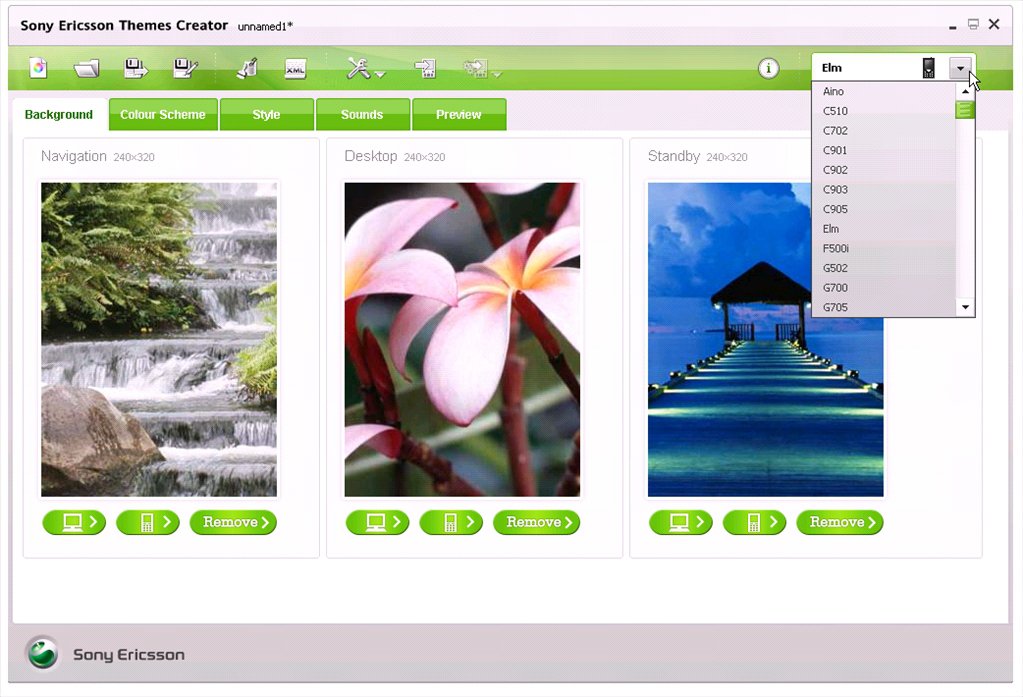This screenshot has height=697, width=1023.
Task: Click the Sony Ericsson logo orb
Action: coord(43,653)
